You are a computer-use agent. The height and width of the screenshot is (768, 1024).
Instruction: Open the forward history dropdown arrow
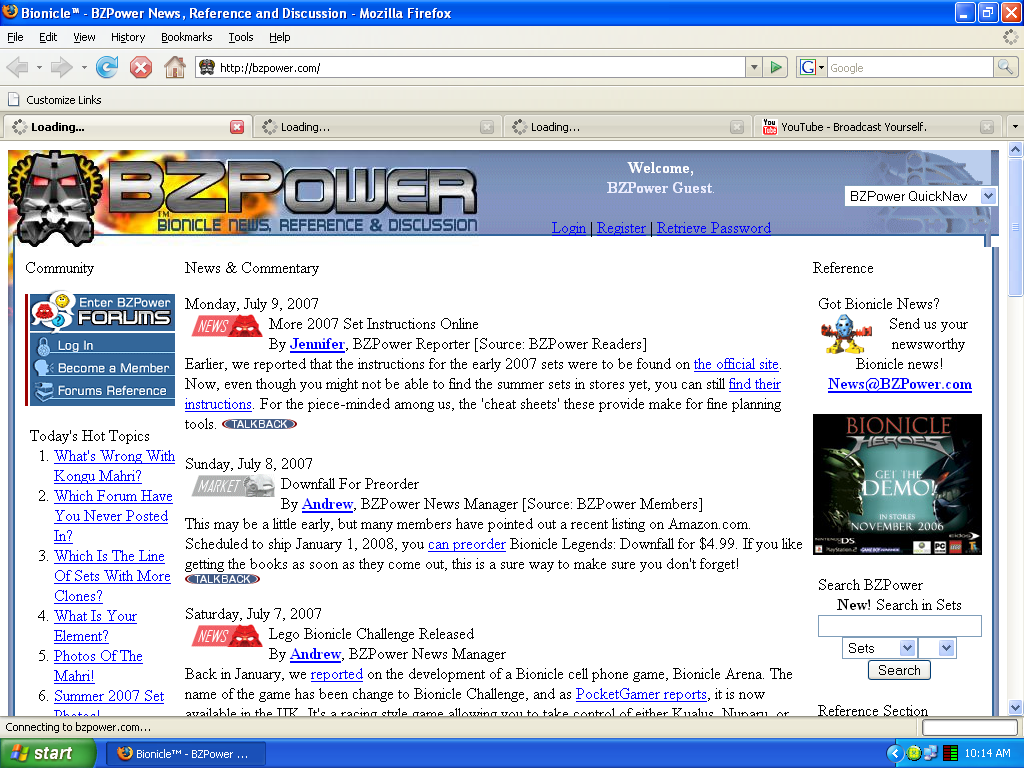click(x=84, y=67)
